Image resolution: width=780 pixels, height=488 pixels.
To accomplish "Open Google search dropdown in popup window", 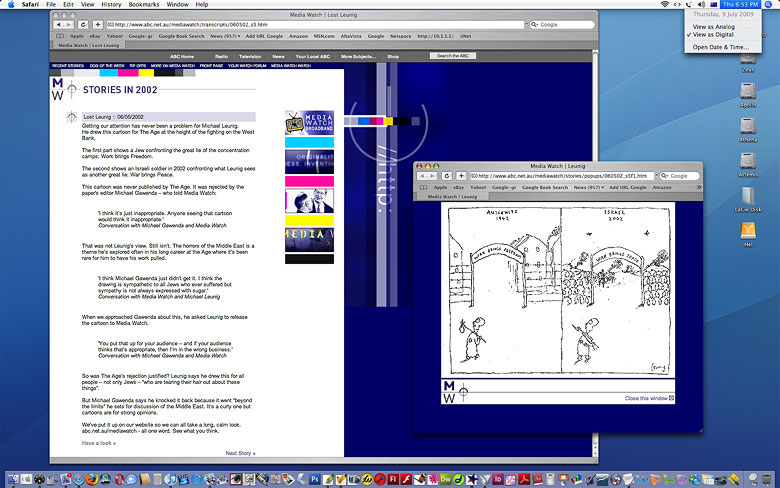I will pos(664,176).
